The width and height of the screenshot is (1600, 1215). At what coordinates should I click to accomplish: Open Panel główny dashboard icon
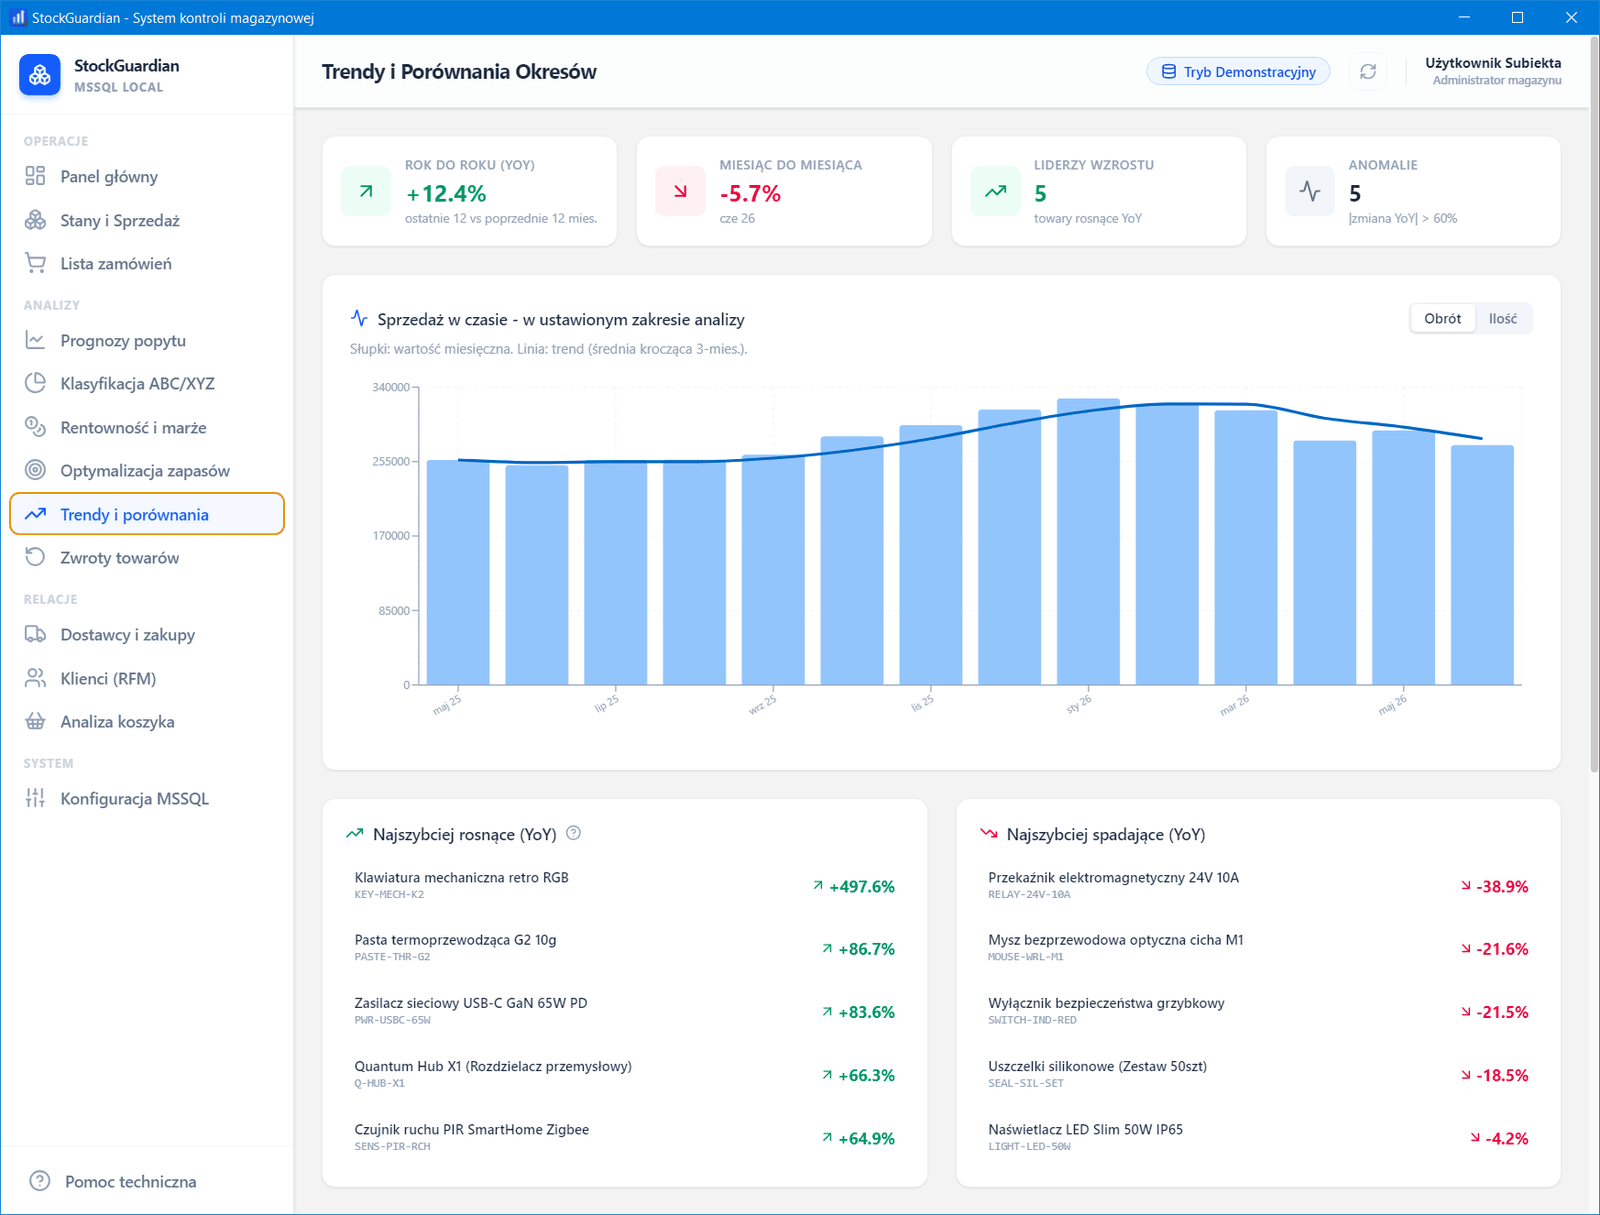(x=35, y=176)
